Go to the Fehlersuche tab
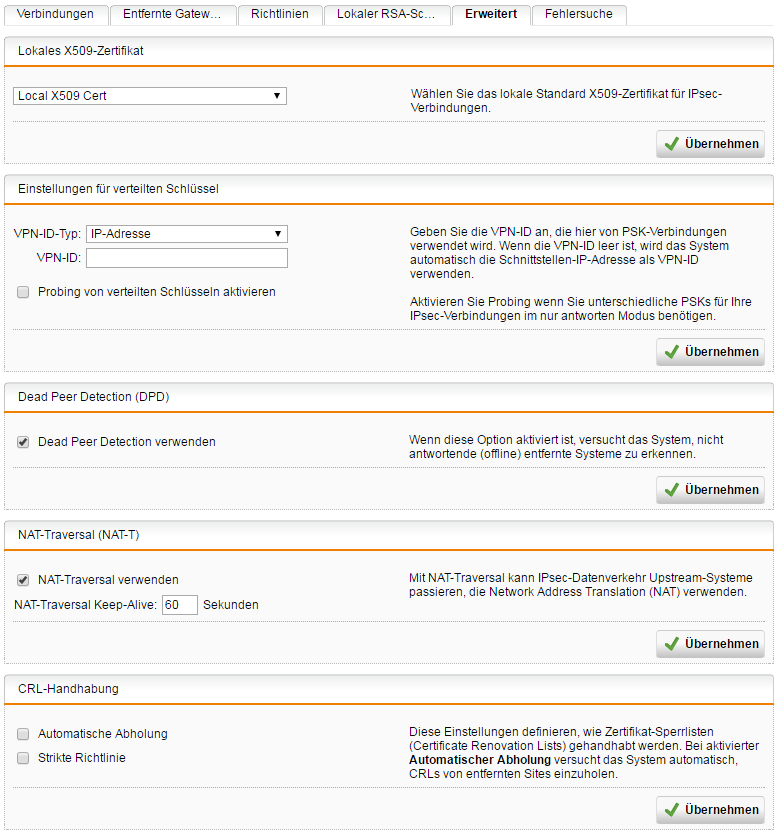 click(579, 14)
